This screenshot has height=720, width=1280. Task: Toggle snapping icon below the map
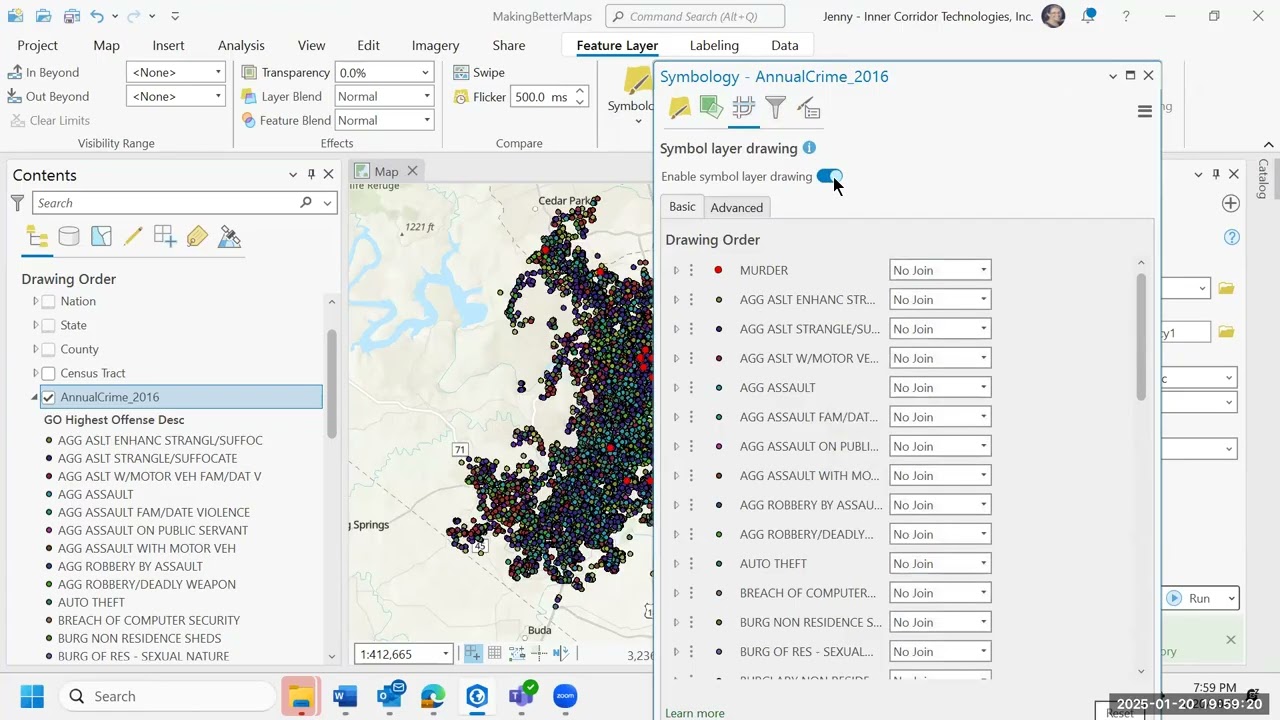[473, 653]
